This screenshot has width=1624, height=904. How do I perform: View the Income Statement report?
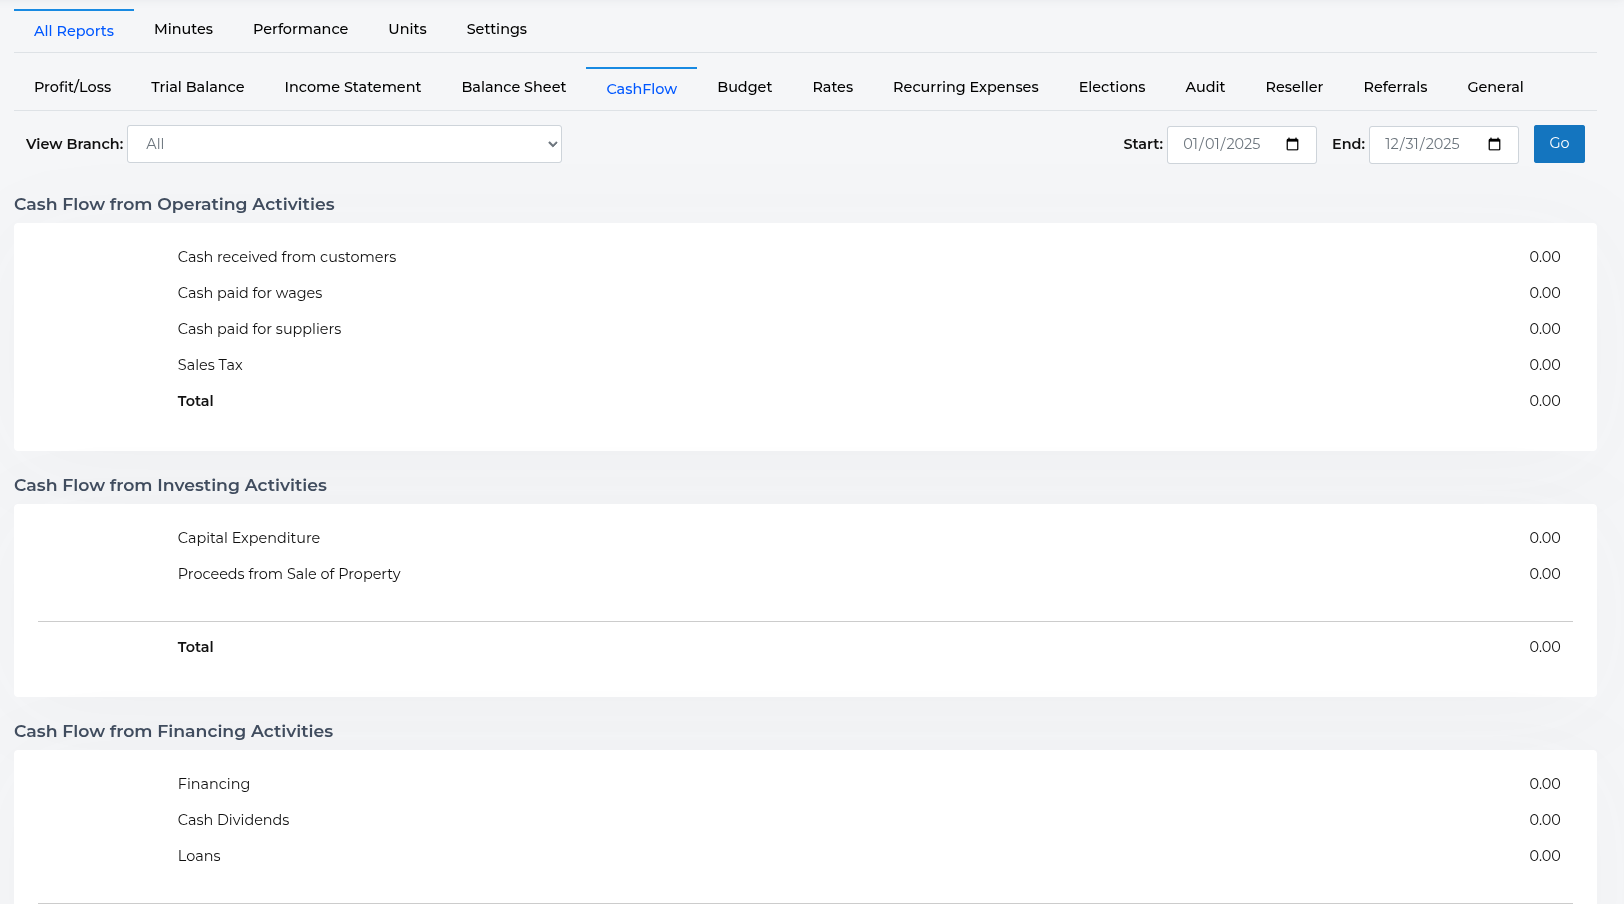point(352,87)
